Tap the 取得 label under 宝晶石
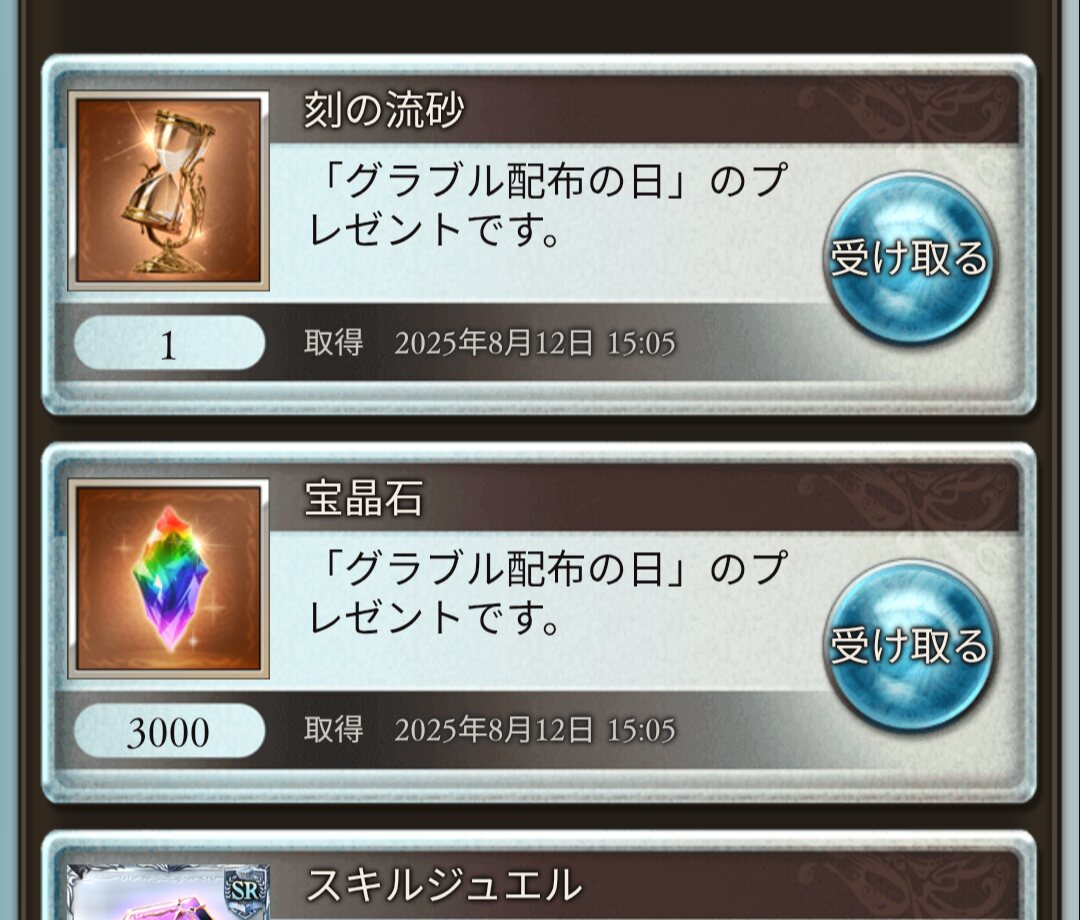The width and height of the screenshot is (1080, 920). 333,729
